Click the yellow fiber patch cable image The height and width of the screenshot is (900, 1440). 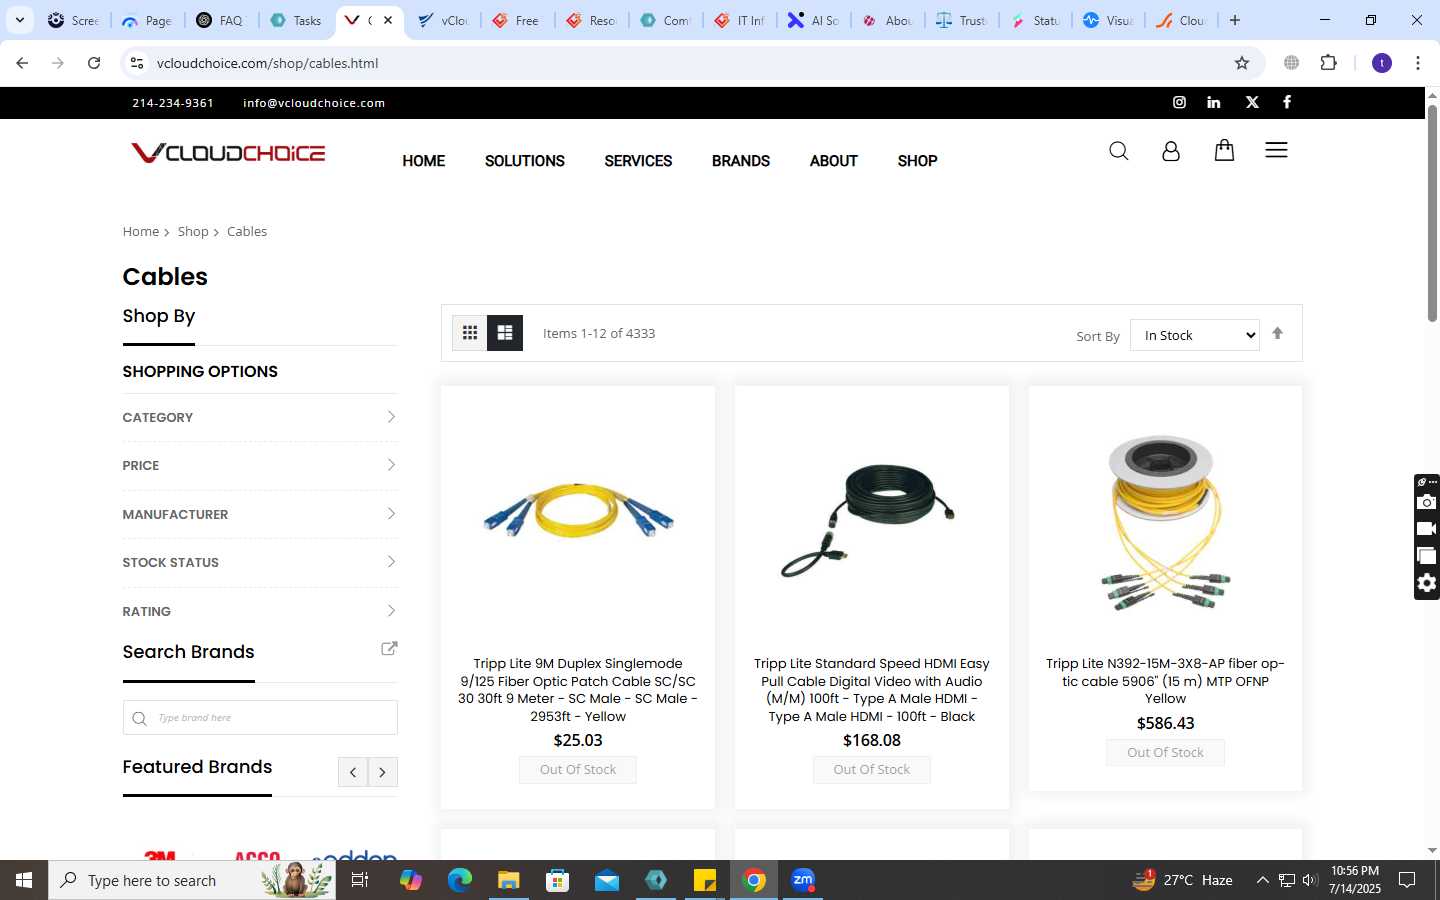(x=578, y=512)
